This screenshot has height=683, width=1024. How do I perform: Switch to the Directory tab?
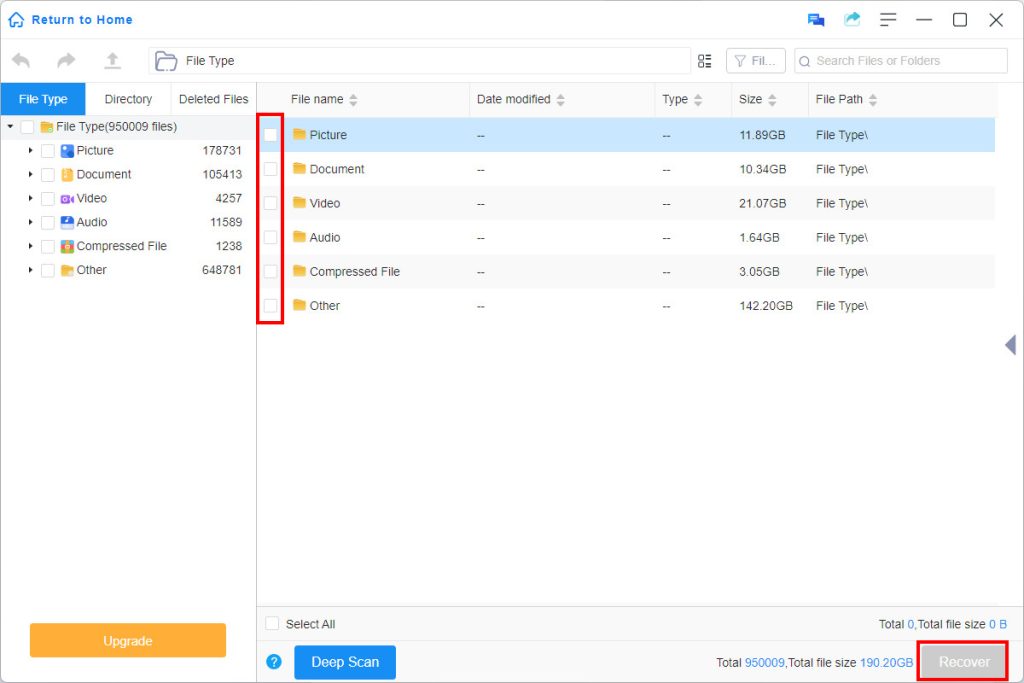coord(128,99)
